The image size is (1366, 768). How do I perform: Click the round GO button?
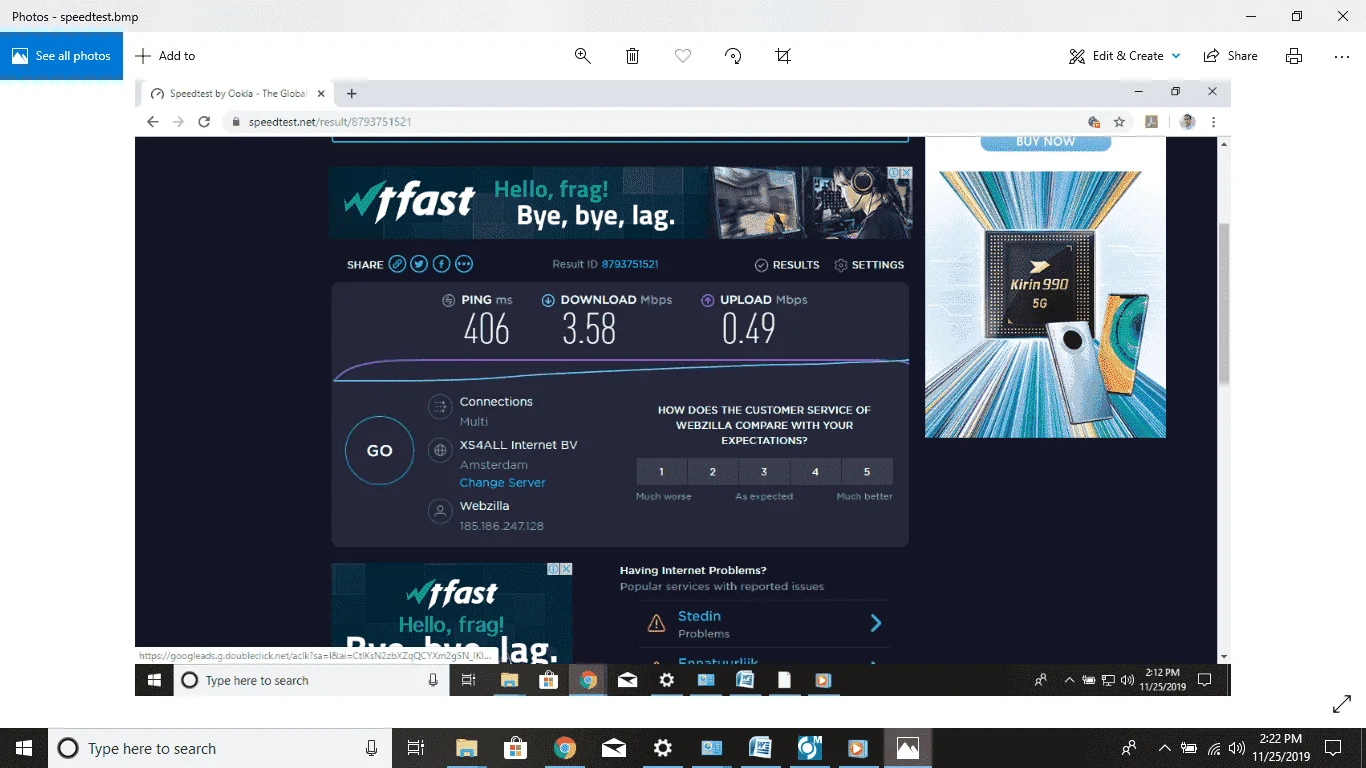point(380,451)
